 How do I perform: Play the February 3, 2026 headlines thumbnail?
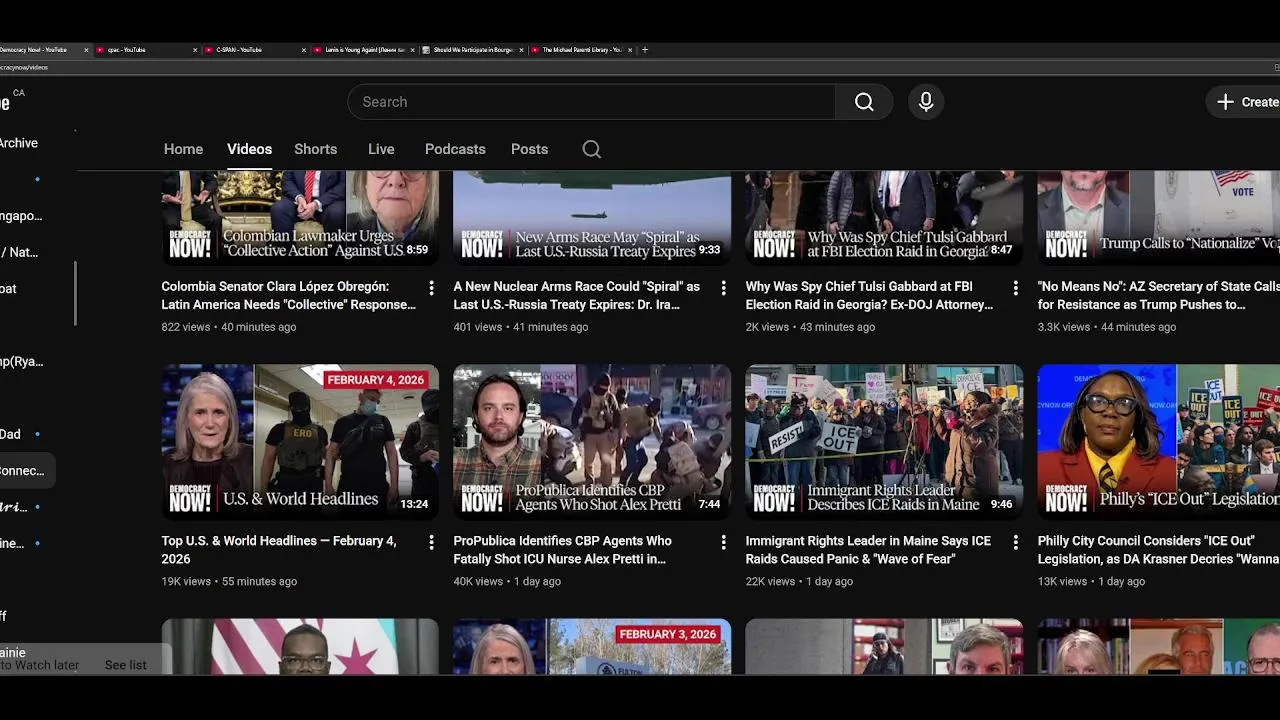tap(592, 646)
